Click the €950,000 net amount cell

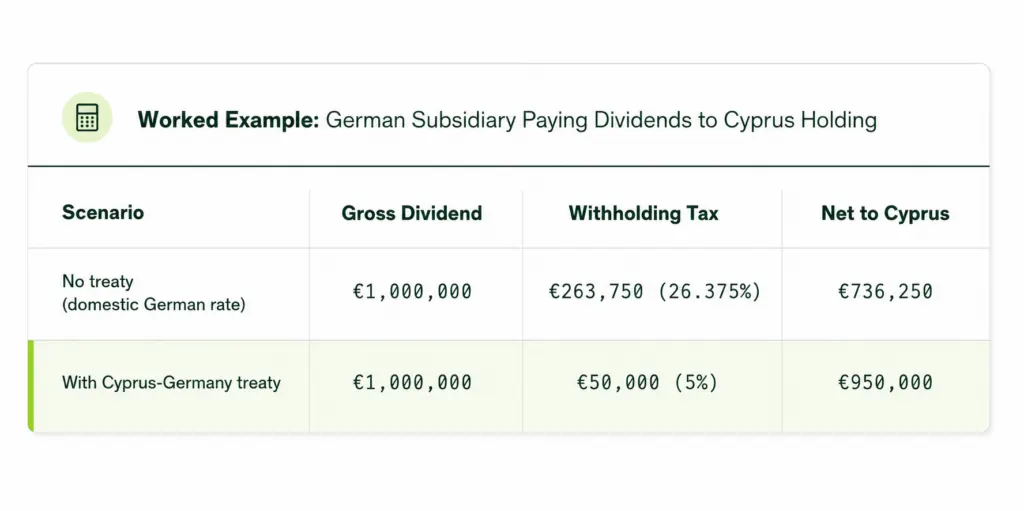885,383
